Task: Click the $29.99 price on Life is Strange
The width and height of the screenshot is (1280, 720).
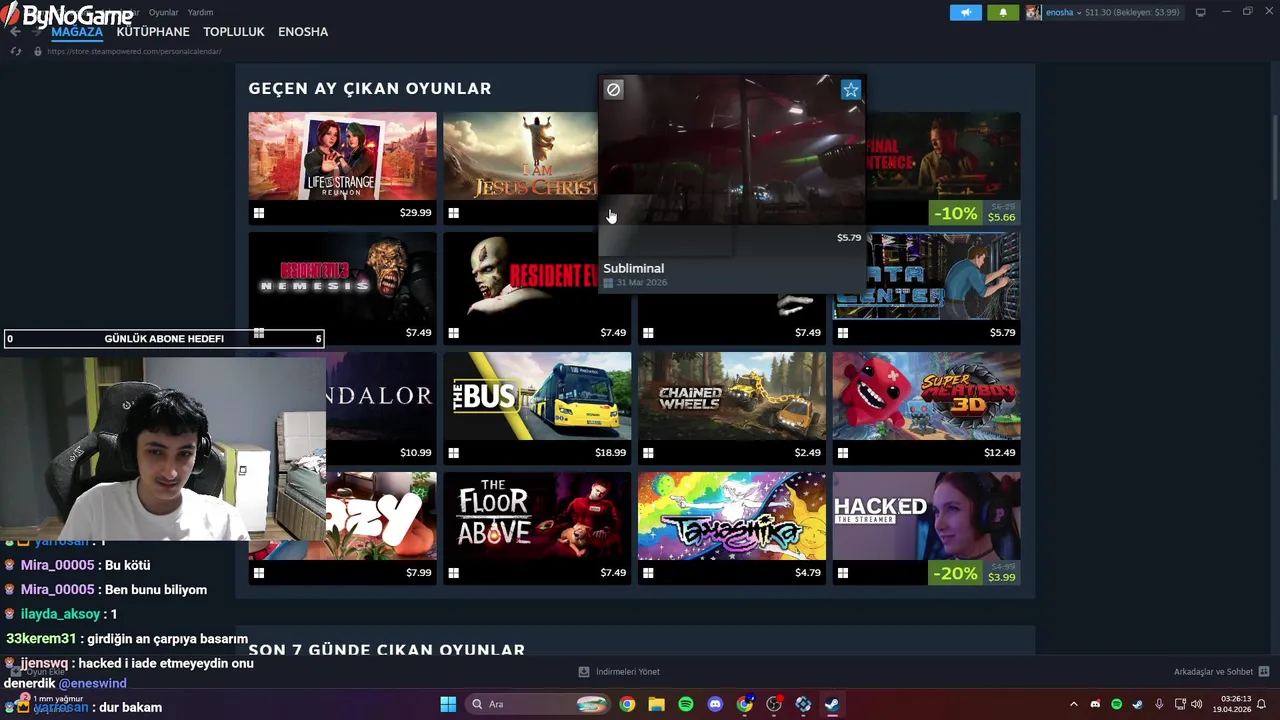Action: click(x=415, y=213)
